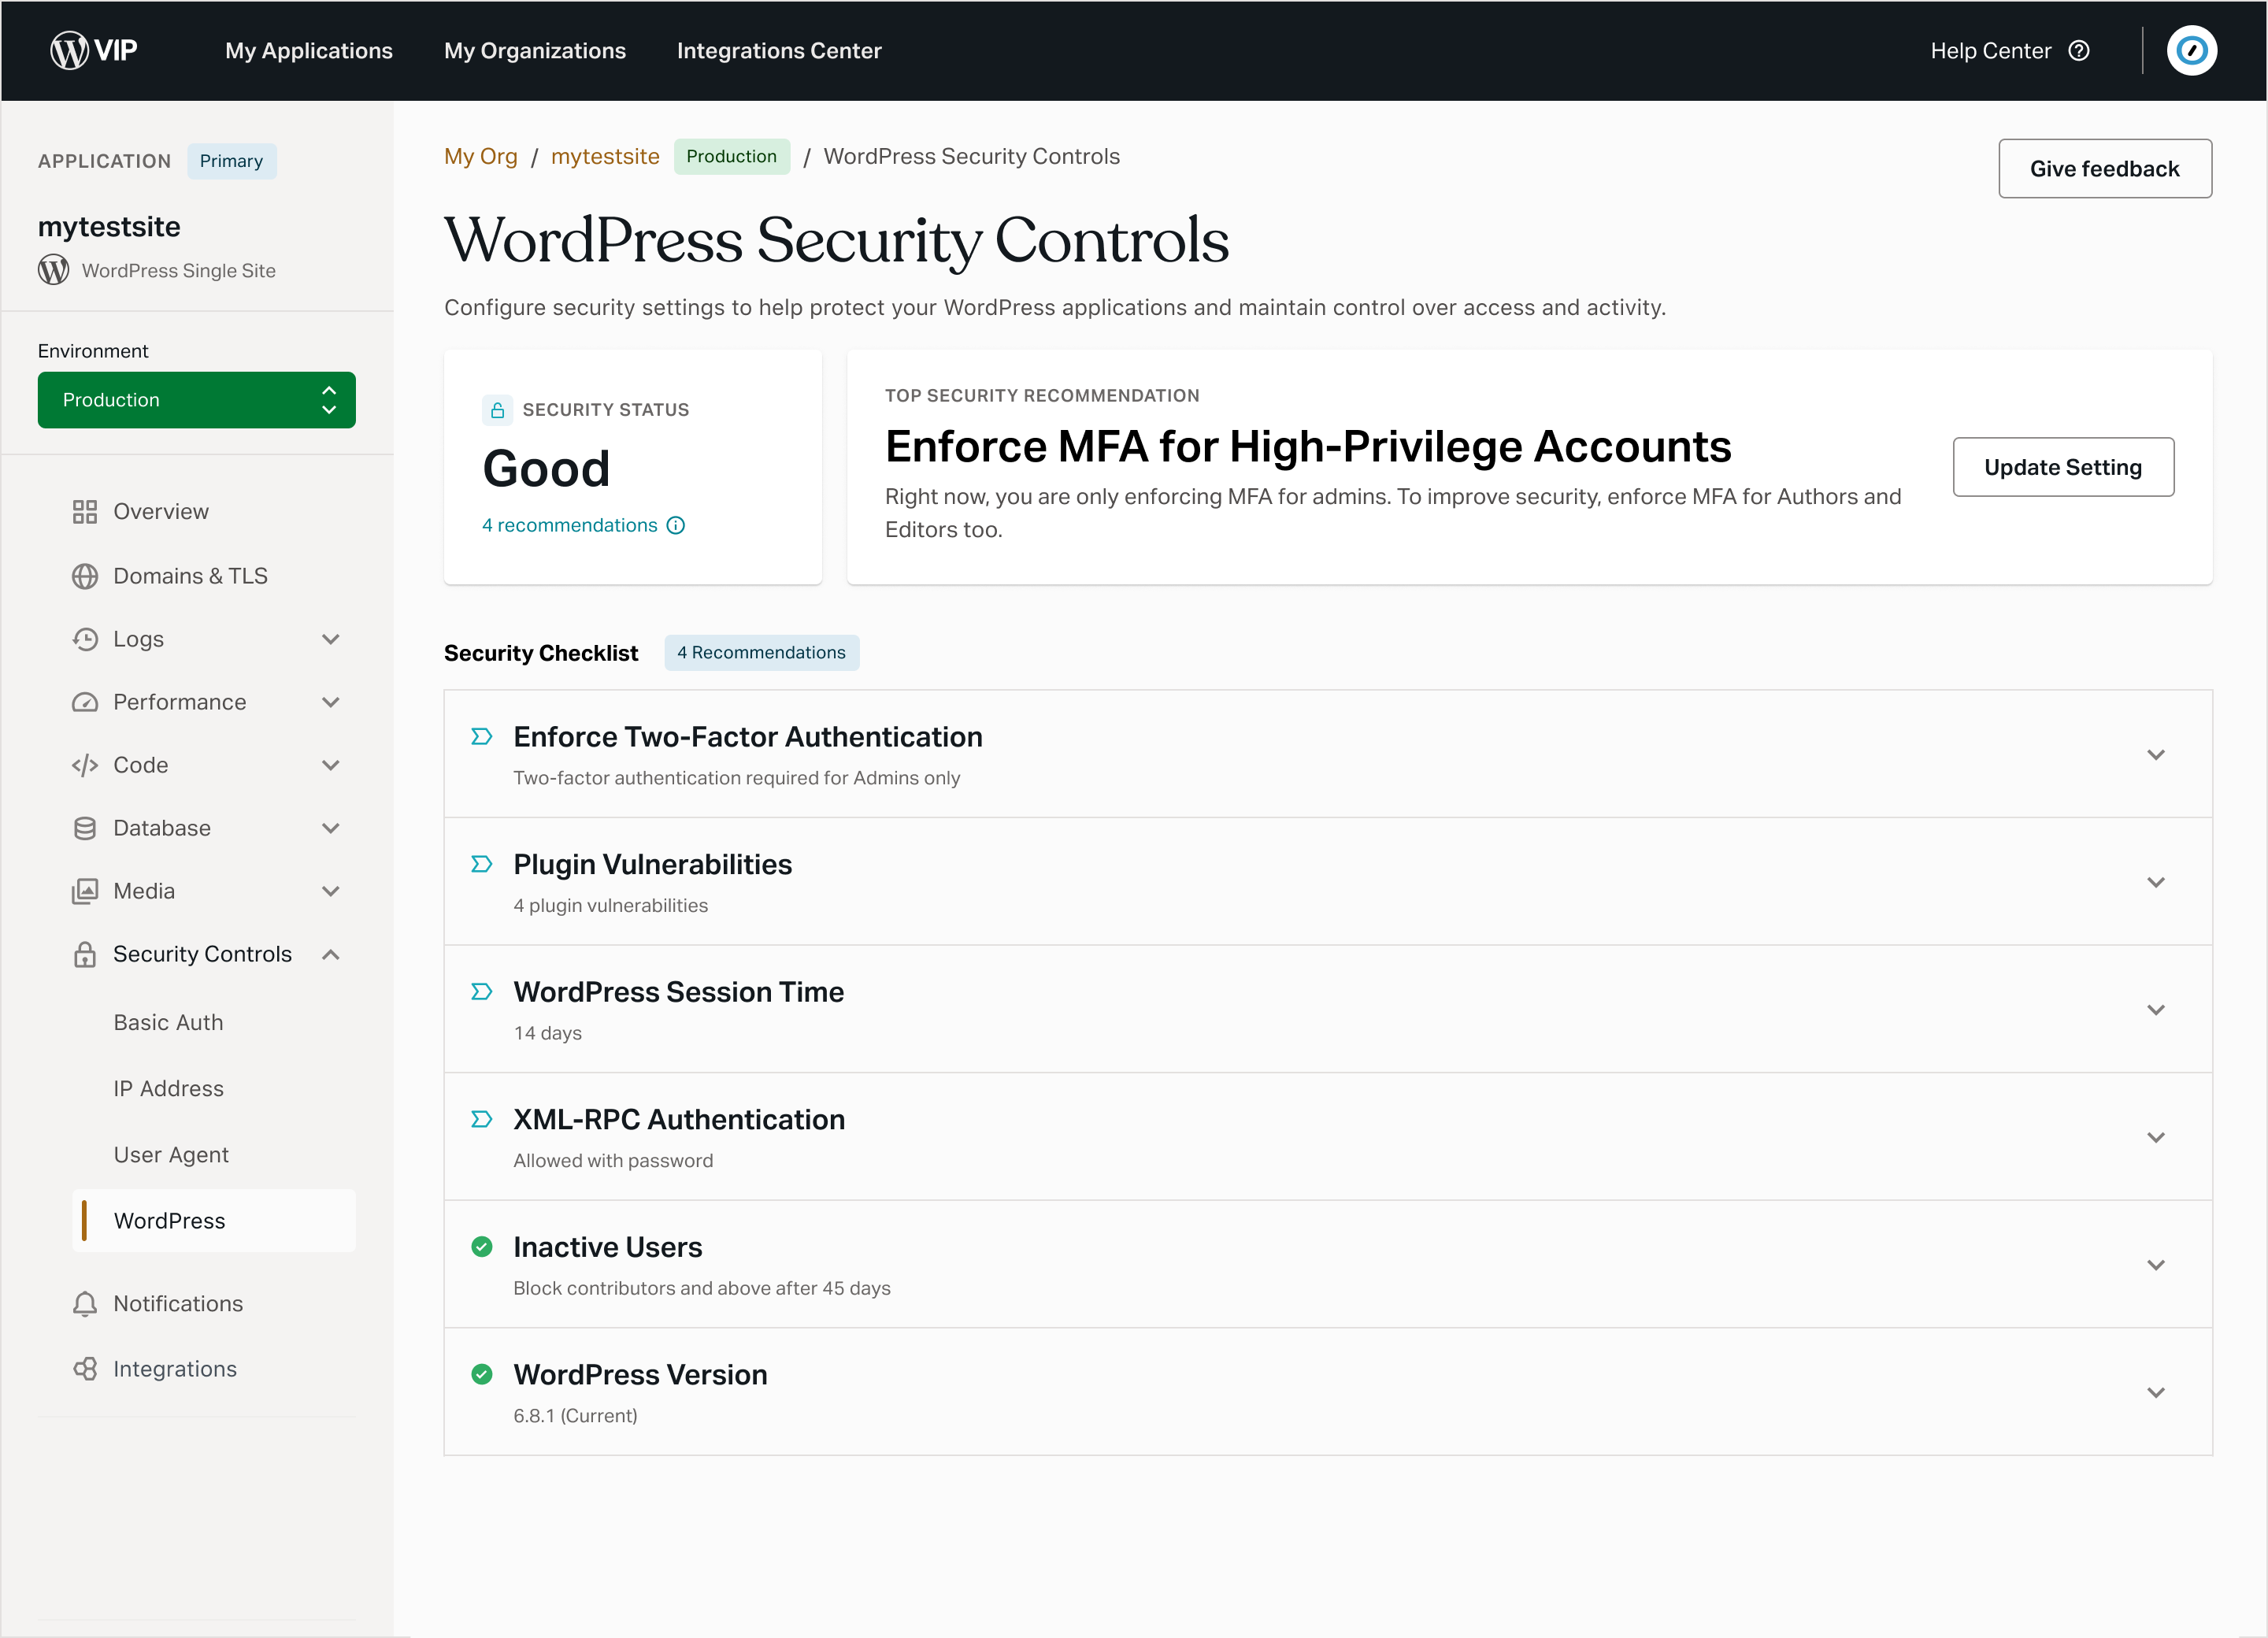This screenshot has width=2268, height=1638.
Task: Collapse the Security Controls section chevron
Action: point(331,954)
